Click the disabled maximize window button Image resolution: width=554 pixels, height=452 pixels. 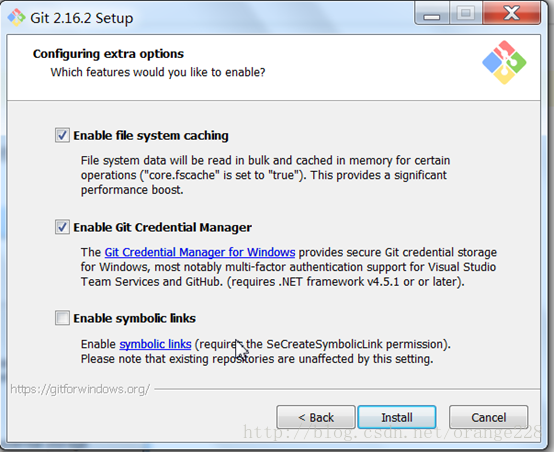click(x=466, y=13)
